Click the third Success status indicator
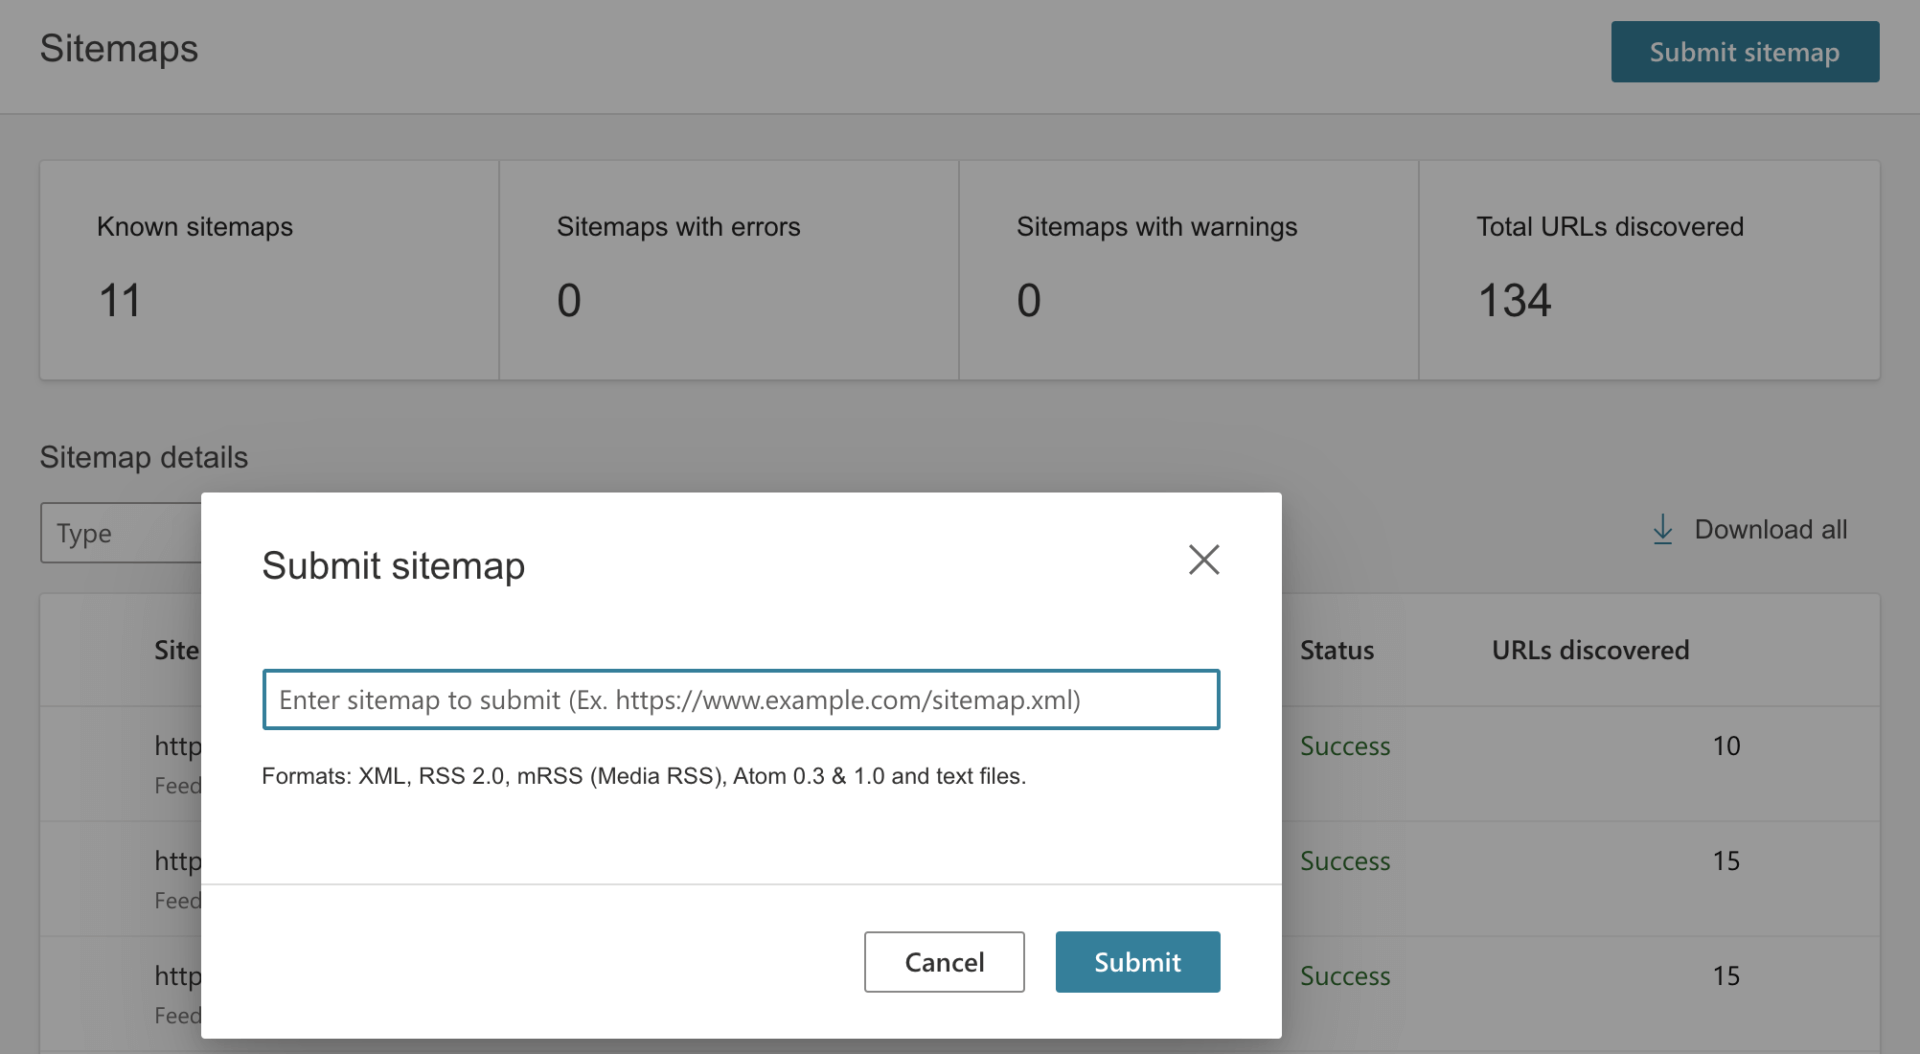Image resolution: width=1920 pixels, height=1054 pixels. click(1344, 975)
